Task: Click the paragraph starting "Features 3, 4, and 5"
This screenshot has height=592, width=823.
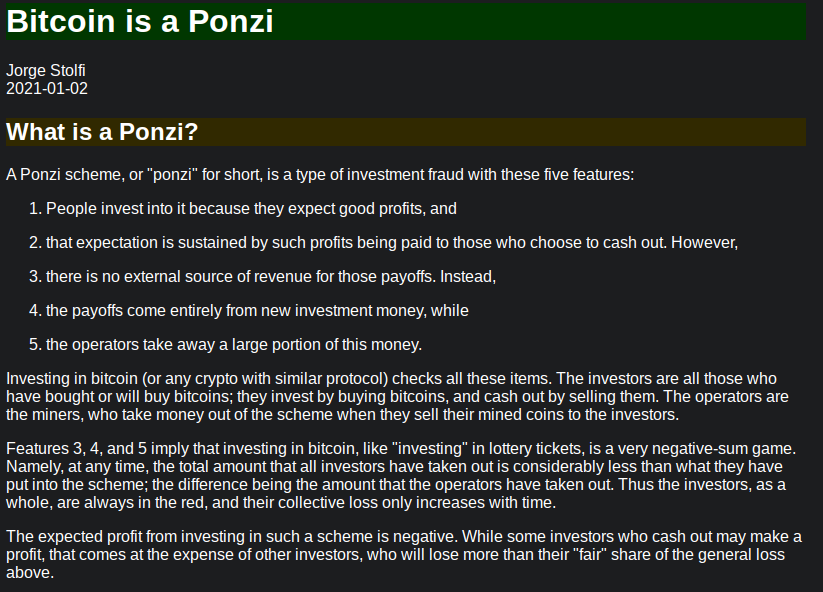Action: [x=400, y=475]
